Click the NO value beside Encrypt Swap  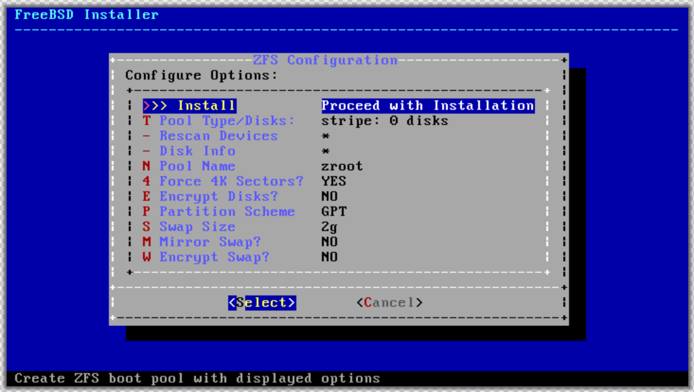click(329, 257)
